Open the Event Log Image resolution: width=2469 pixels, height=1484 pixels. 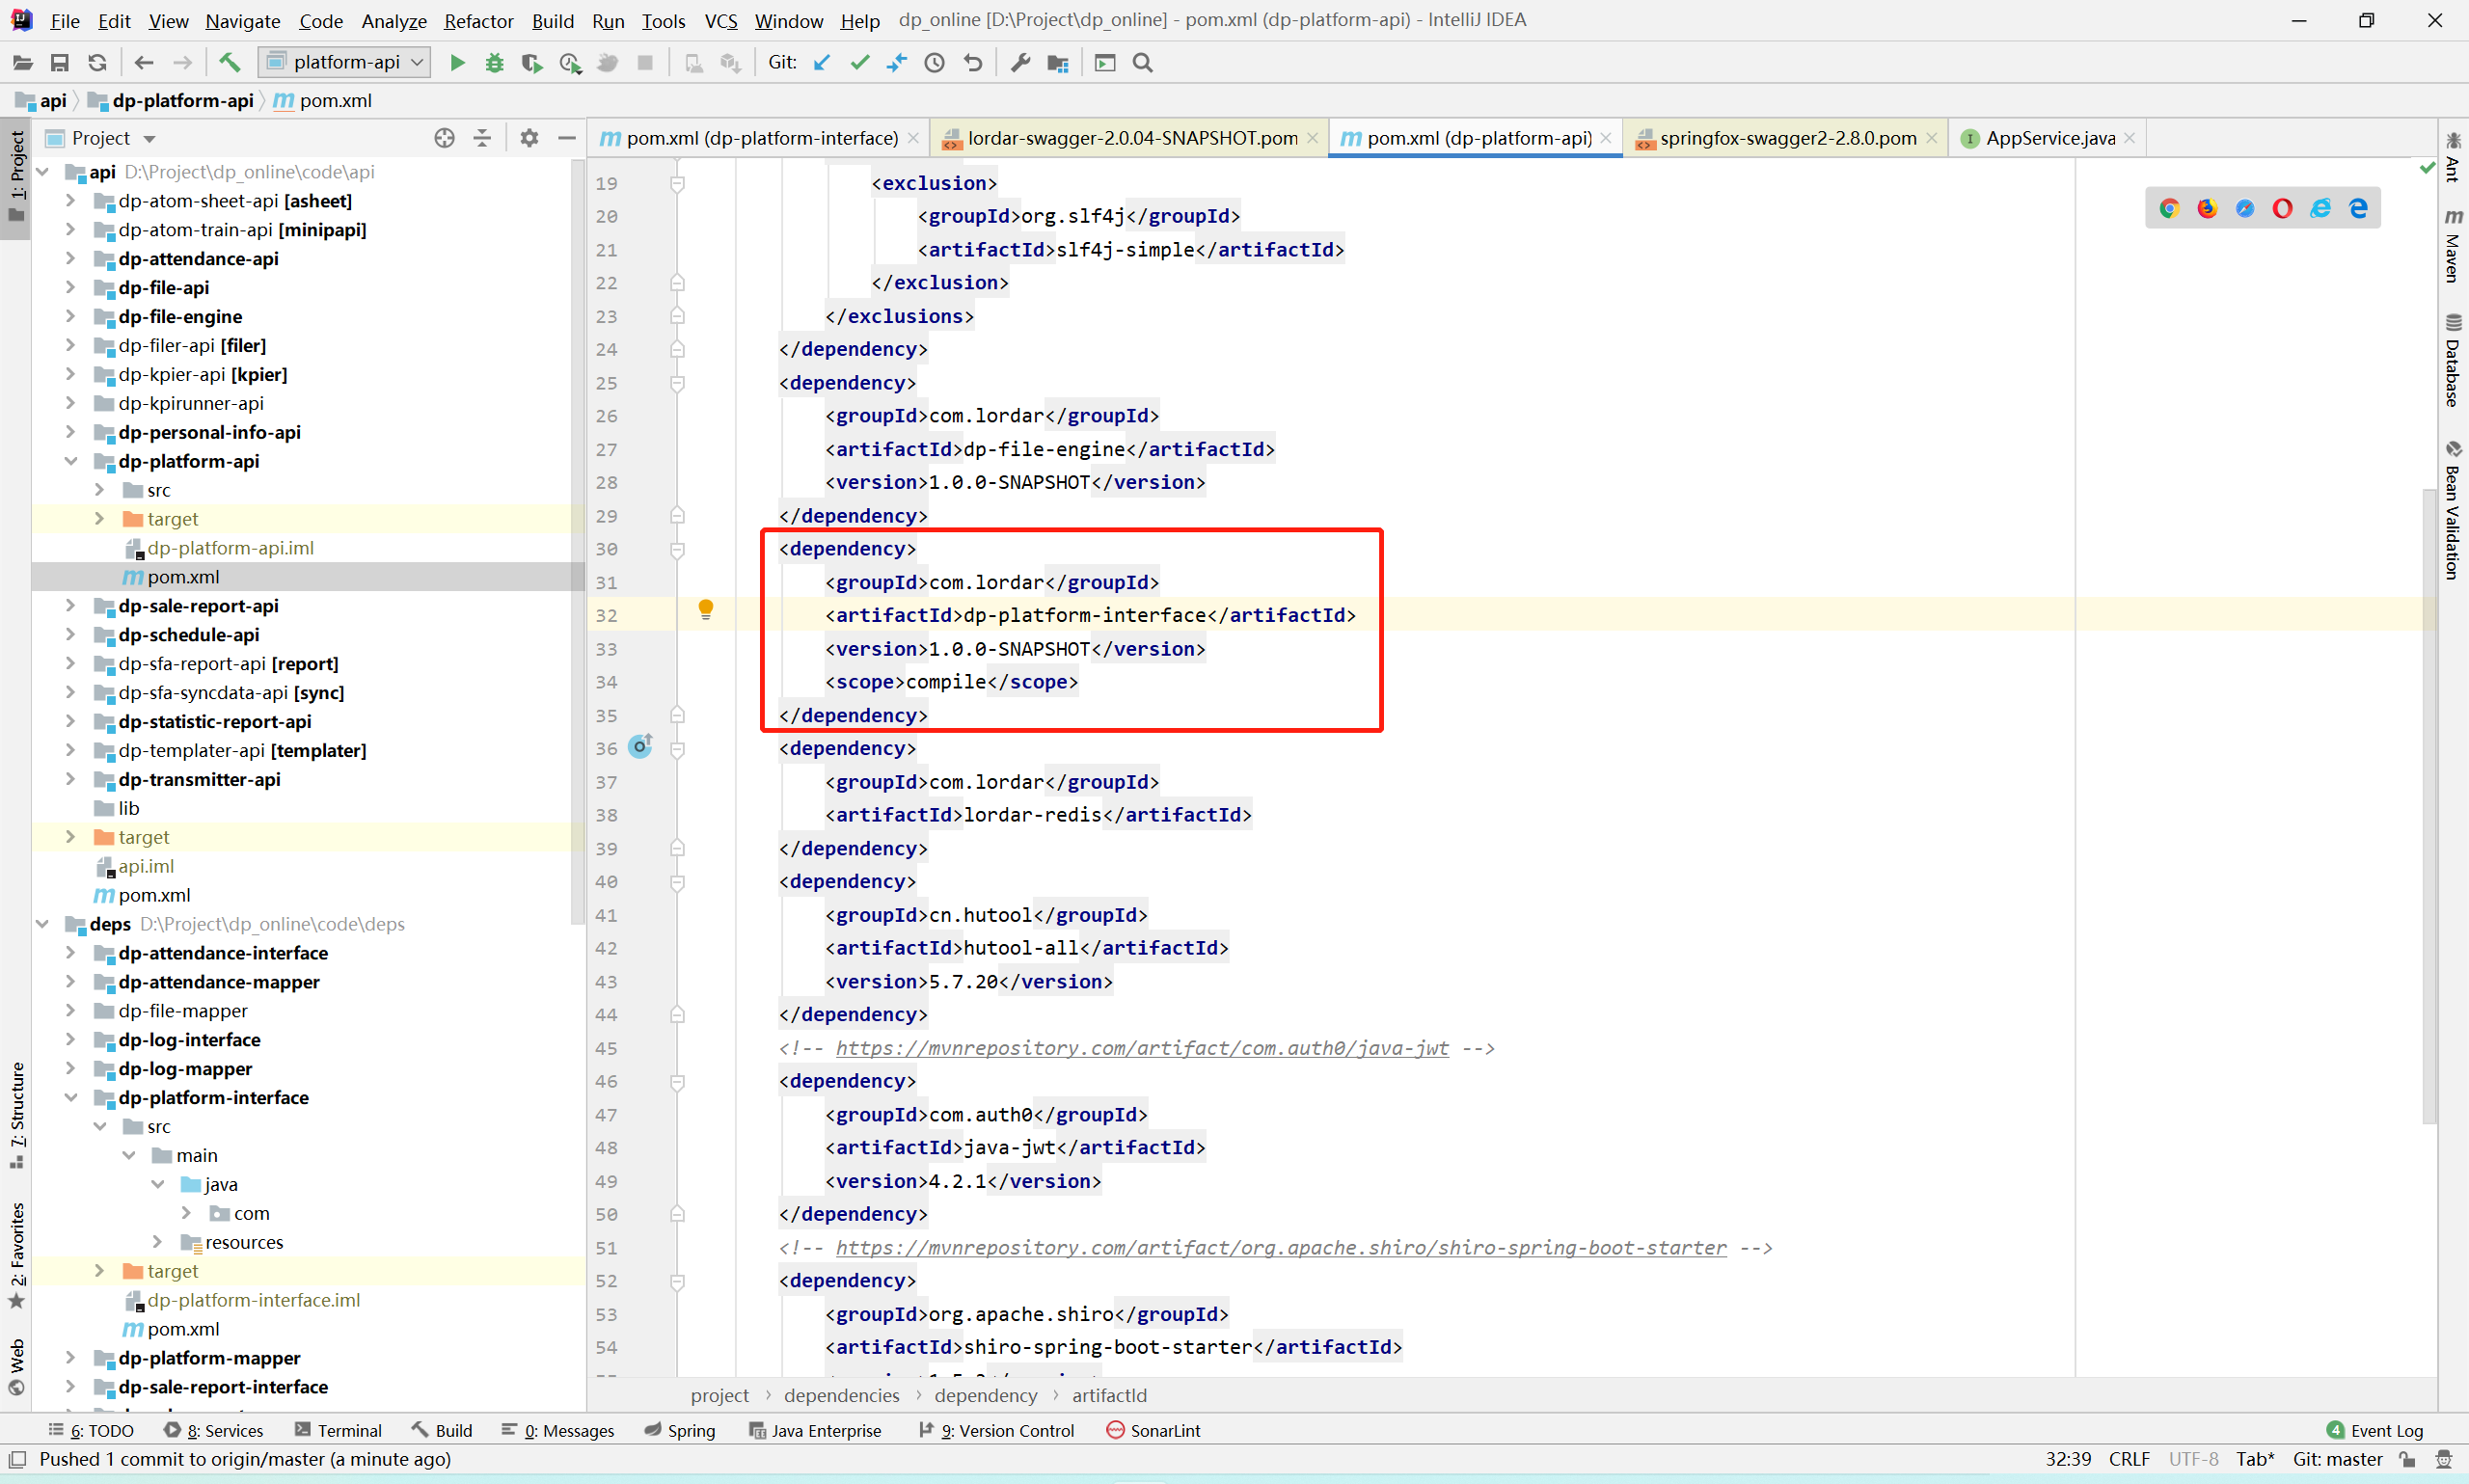(x=2375, y=1430)
